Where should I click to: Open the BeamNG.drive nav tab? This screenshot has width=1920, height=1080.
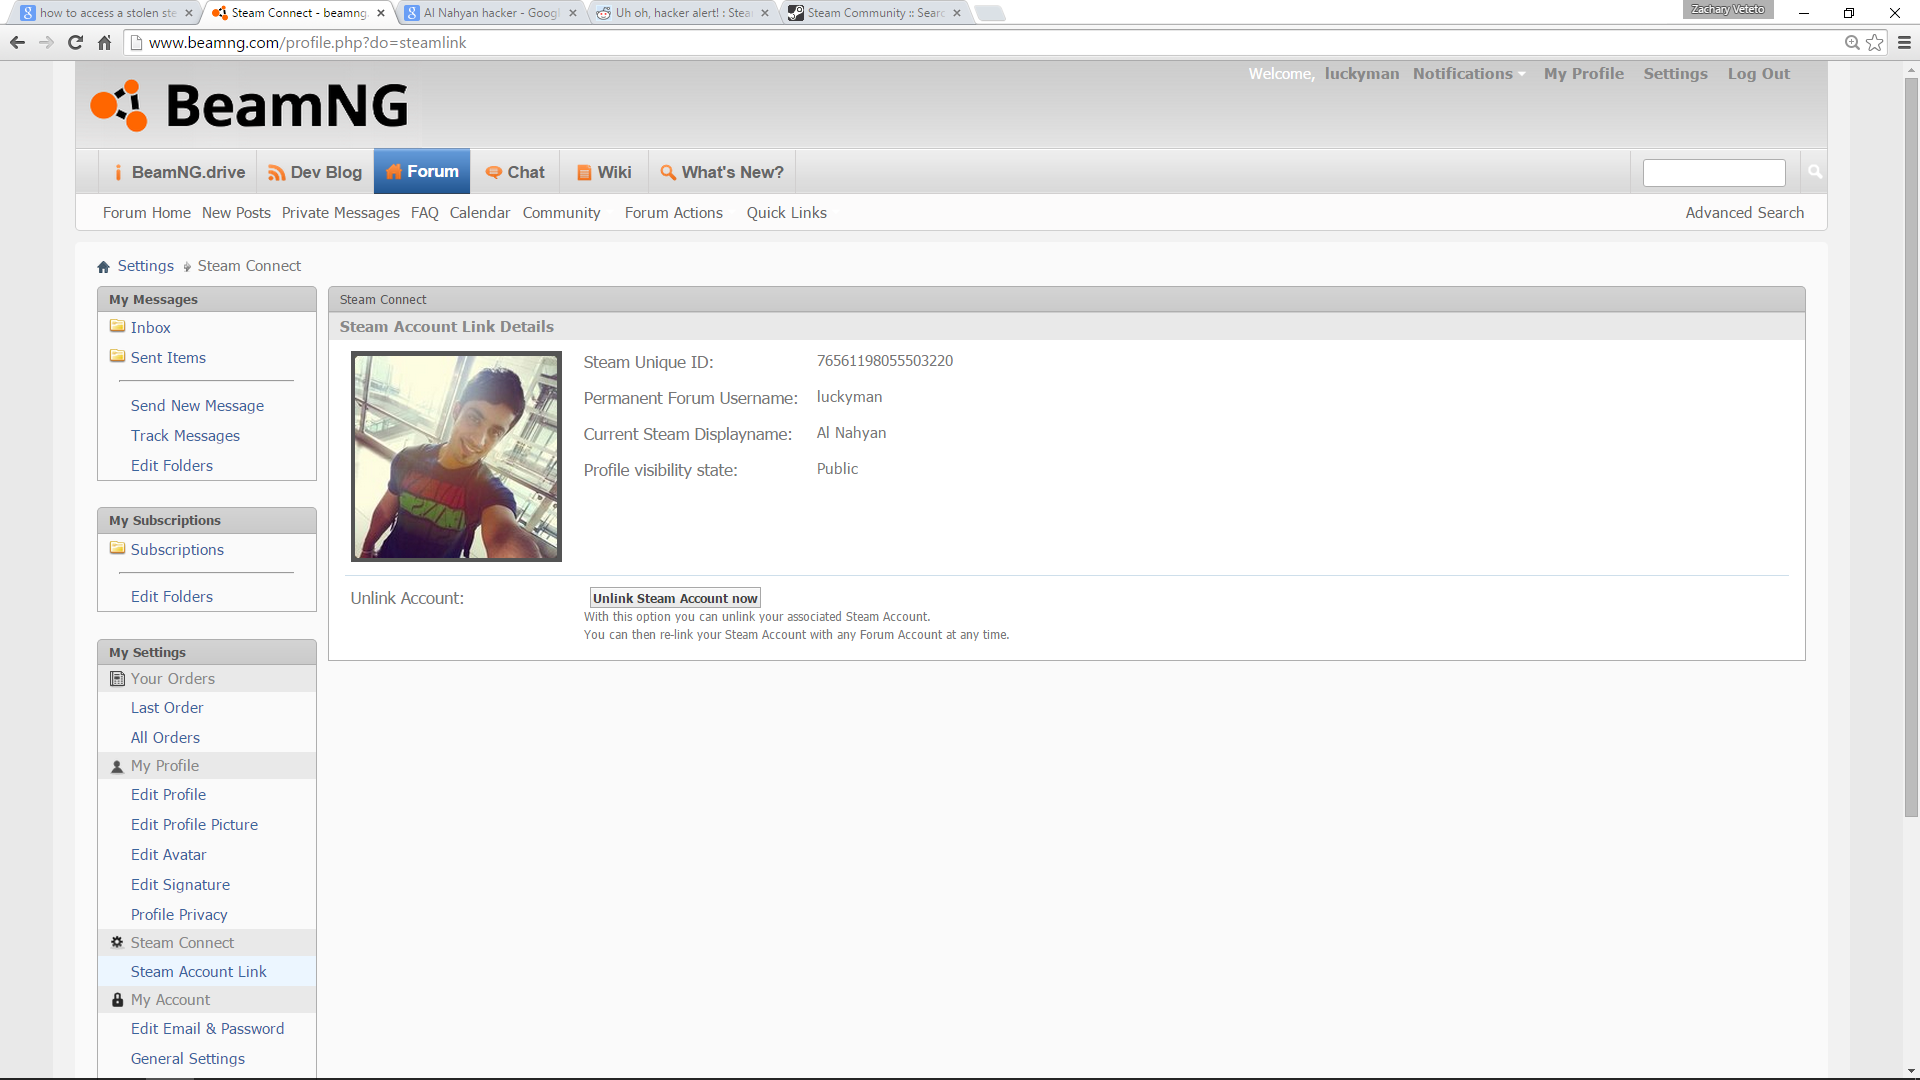[179, 172]
